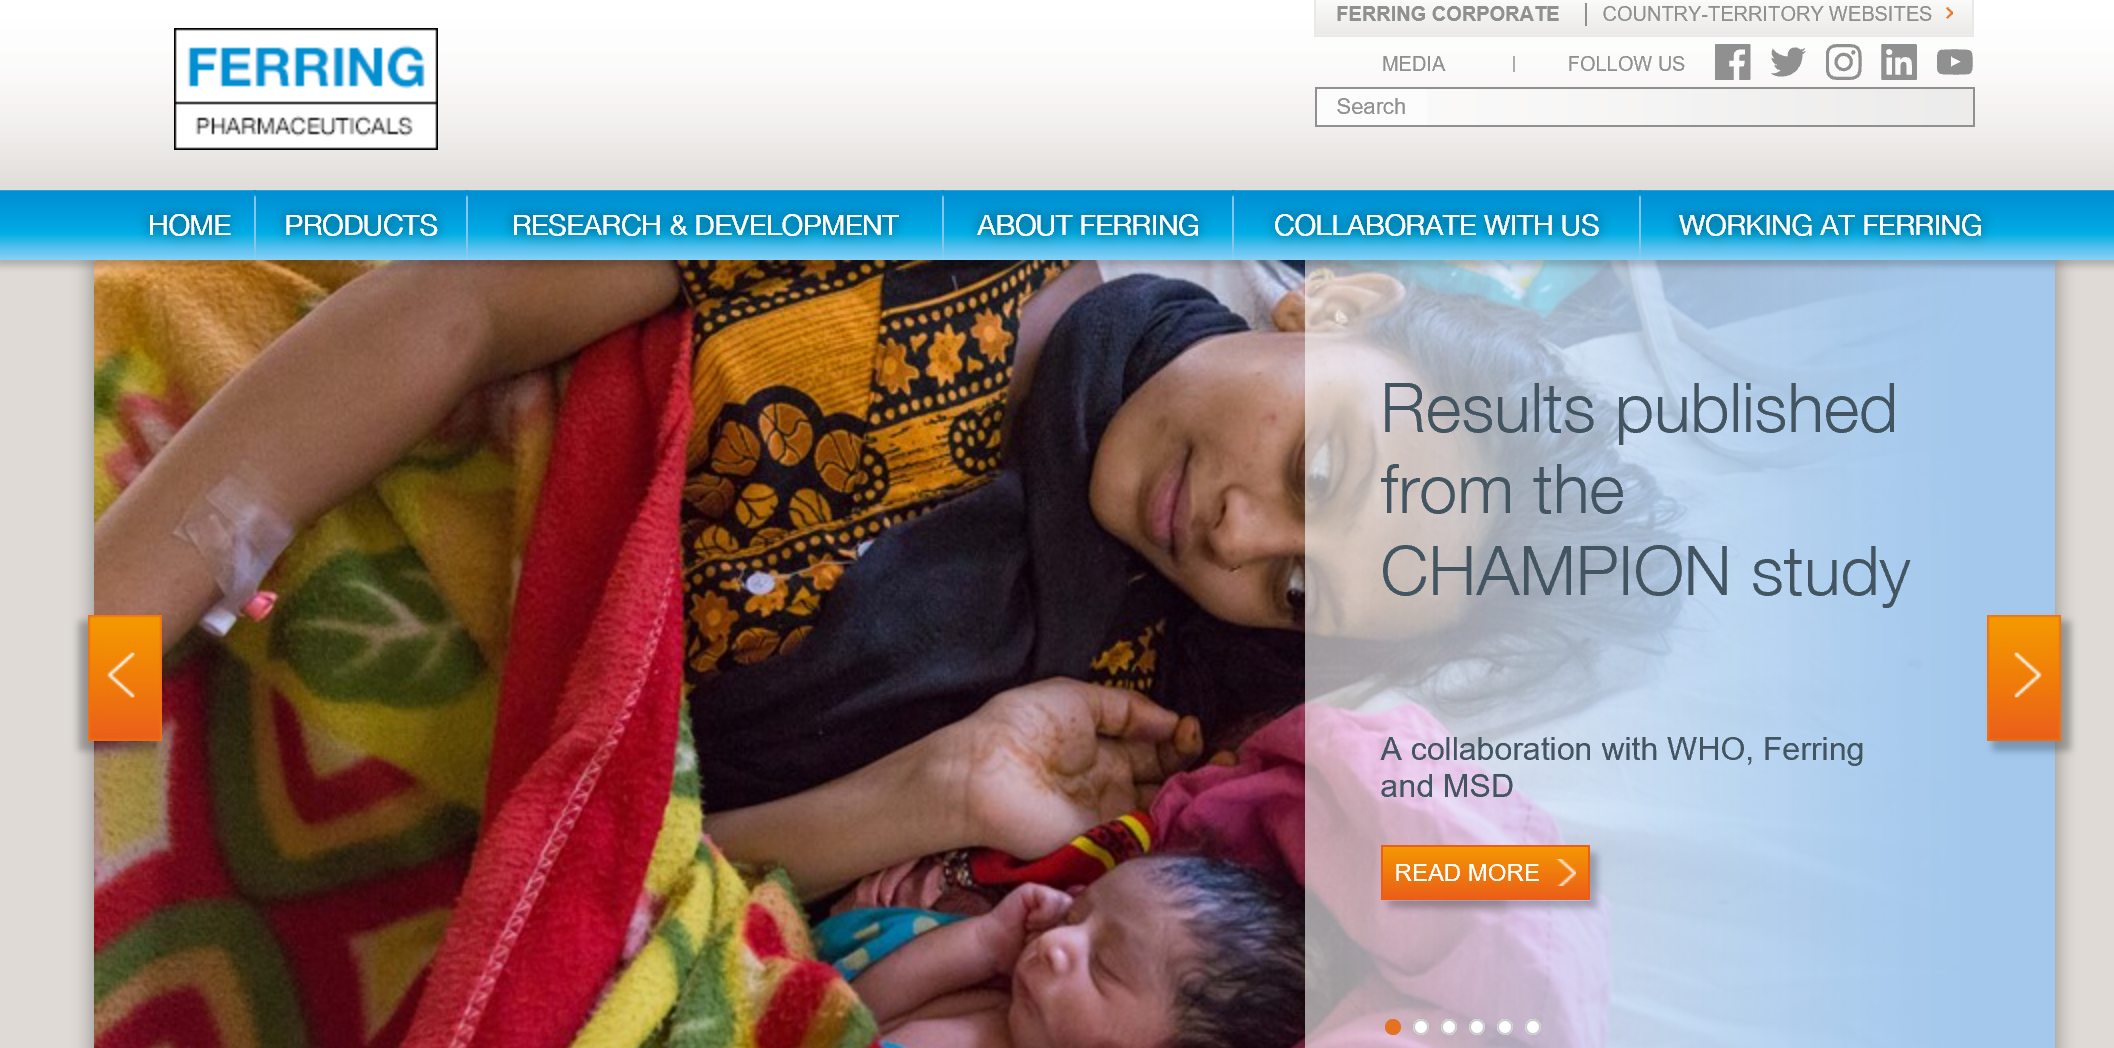Click the Ferring Pharmaceuticals logo

(306, 89)
